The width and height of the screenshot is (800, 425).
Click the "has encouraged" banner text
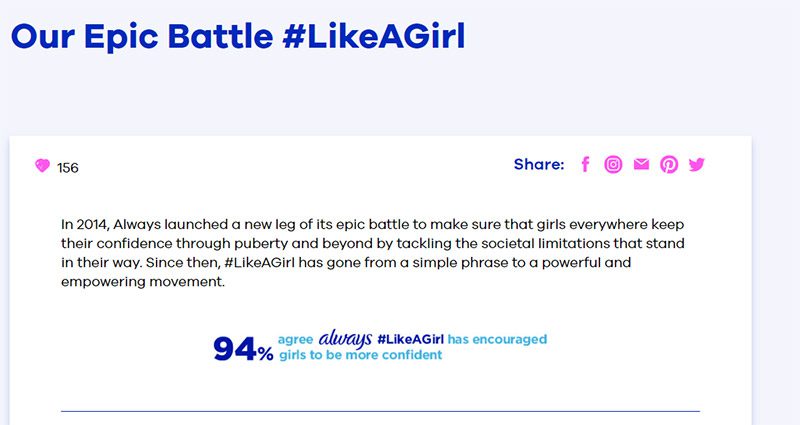click(x=497, y=339)
